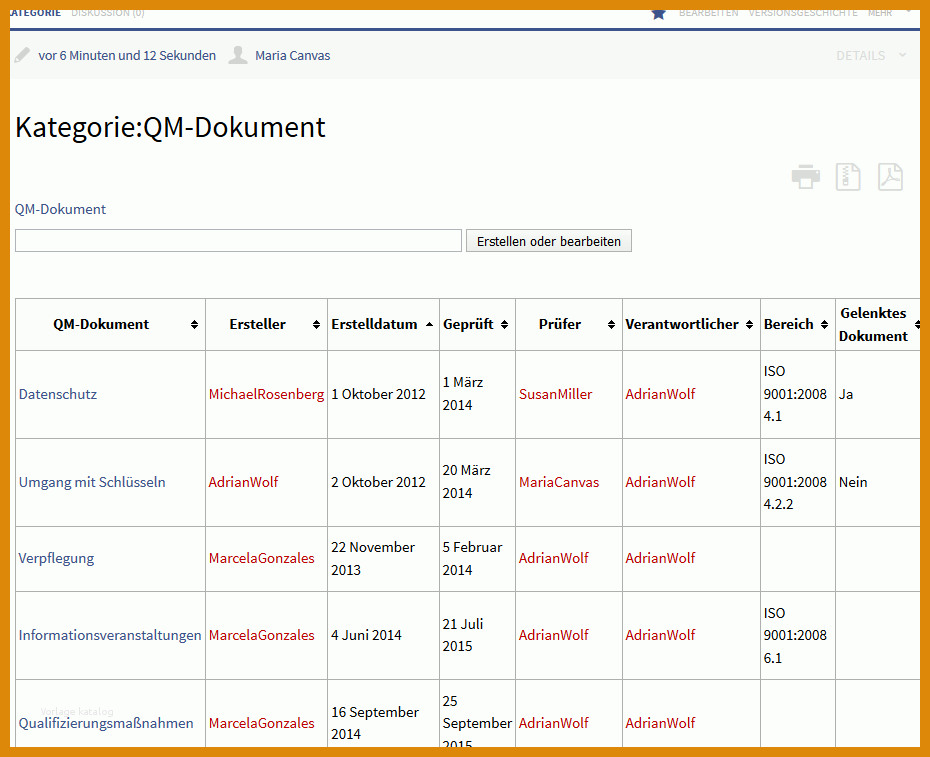Screen dimensions: 930x757
Task: Click the user avatar icon beside Maria Canvas
Action: pos(238,55)
